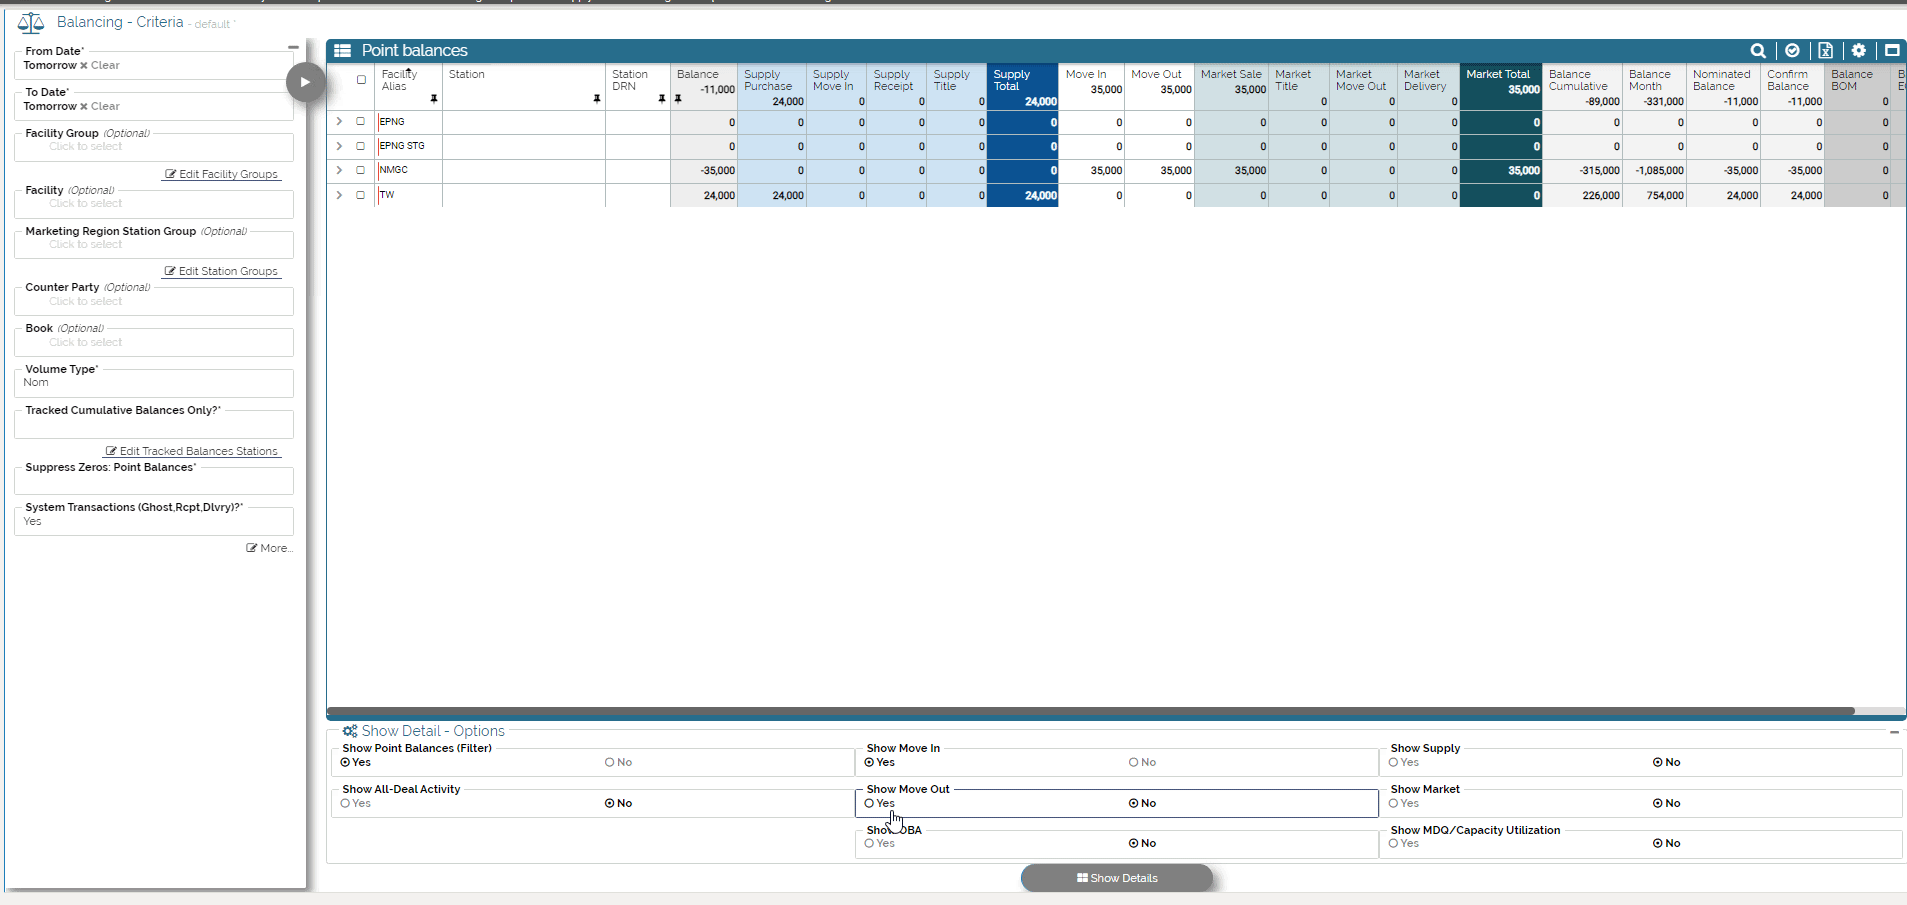Open the Volume Type dropdown

pyautogui.click(x=154, y=383)
